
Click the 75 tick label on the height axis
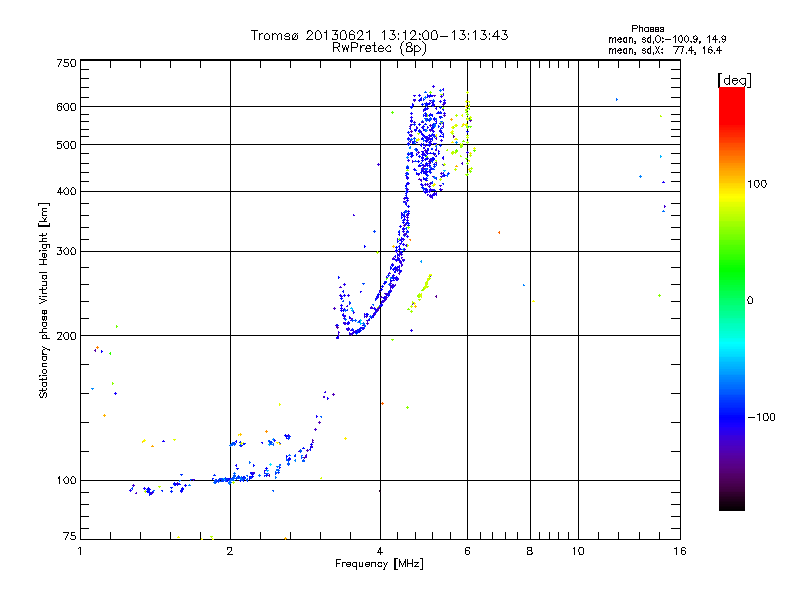[x=70, y=536]
